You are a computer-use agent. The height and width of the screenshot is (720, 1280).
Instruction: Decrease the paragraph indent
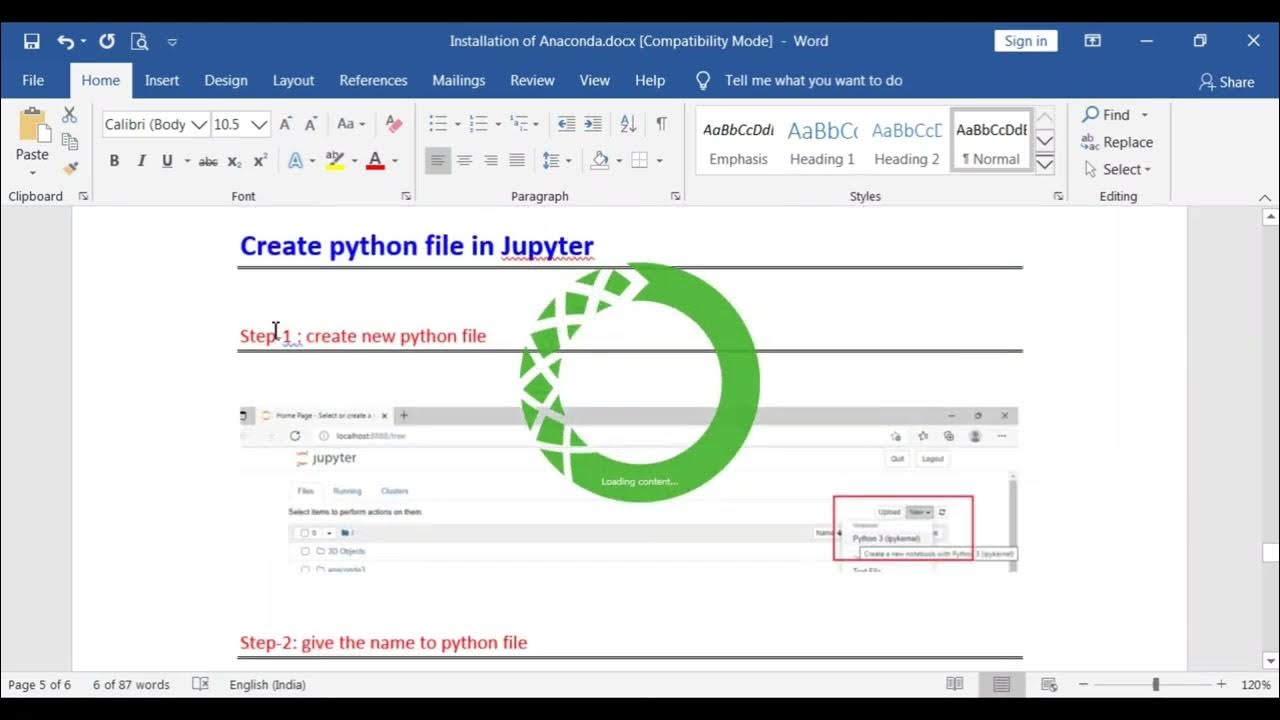click(567, 124)
